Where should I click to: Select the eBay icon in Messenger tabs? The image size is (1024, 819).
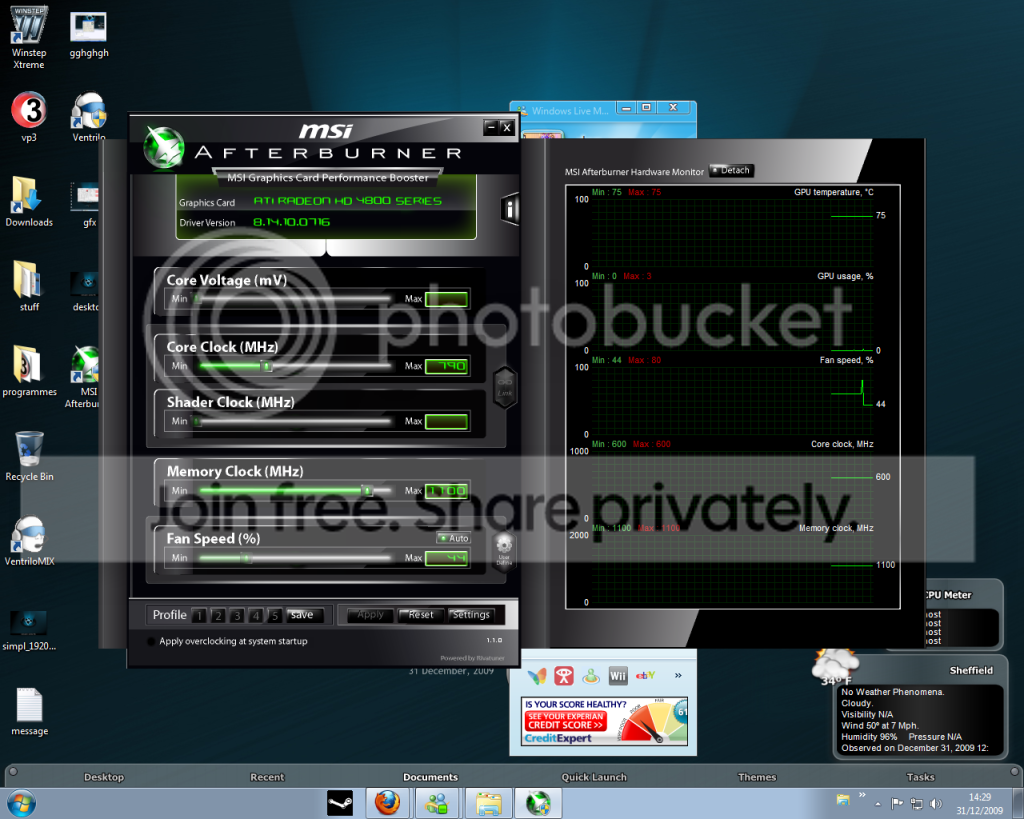pos(645,675)
